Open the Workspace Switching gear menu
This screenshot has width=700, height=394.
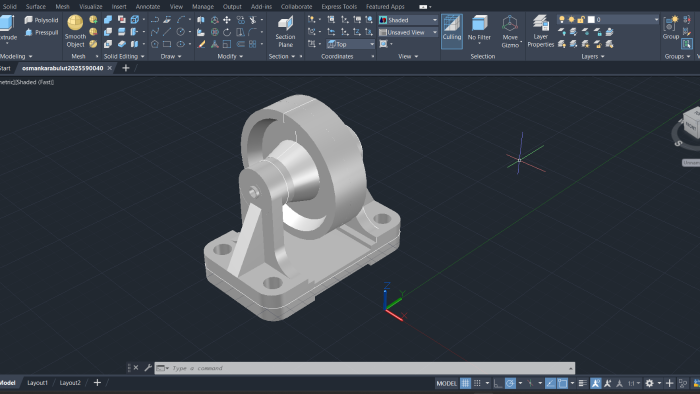point(650,383)
